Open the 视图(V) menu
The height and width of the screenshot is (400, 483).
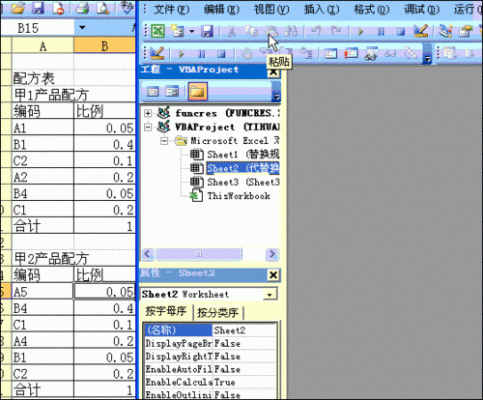[271, 9]
